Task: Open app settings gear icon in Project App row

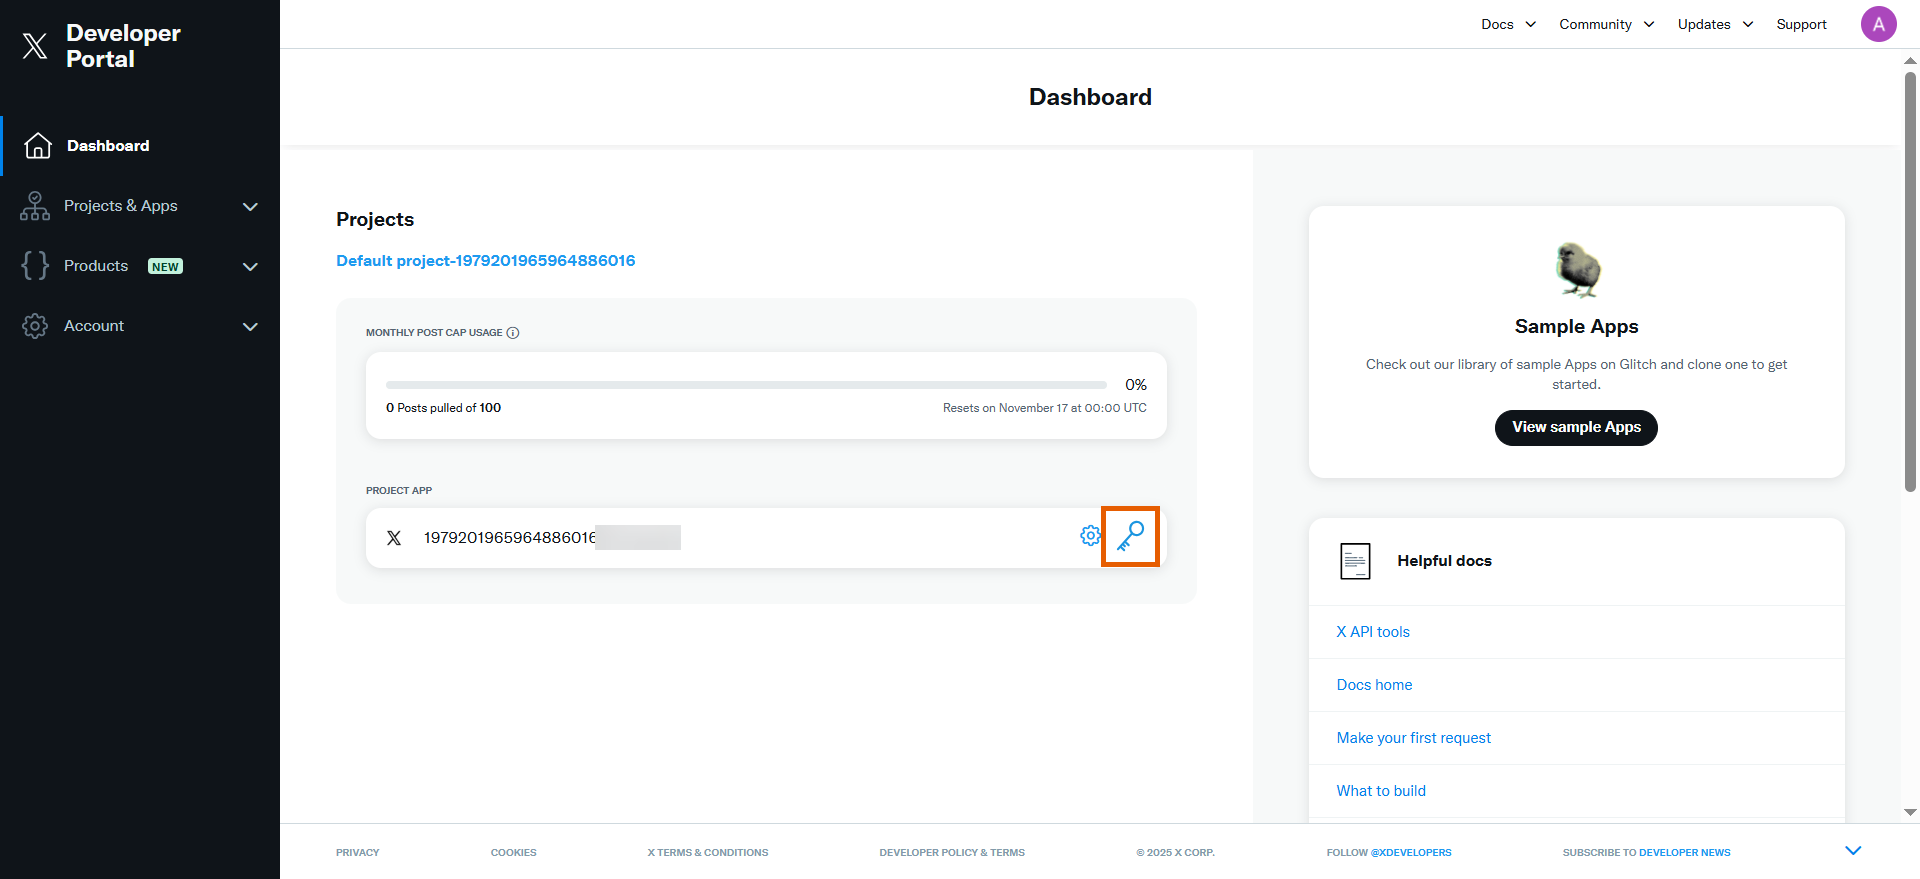Action: (x=1090, y=536)
